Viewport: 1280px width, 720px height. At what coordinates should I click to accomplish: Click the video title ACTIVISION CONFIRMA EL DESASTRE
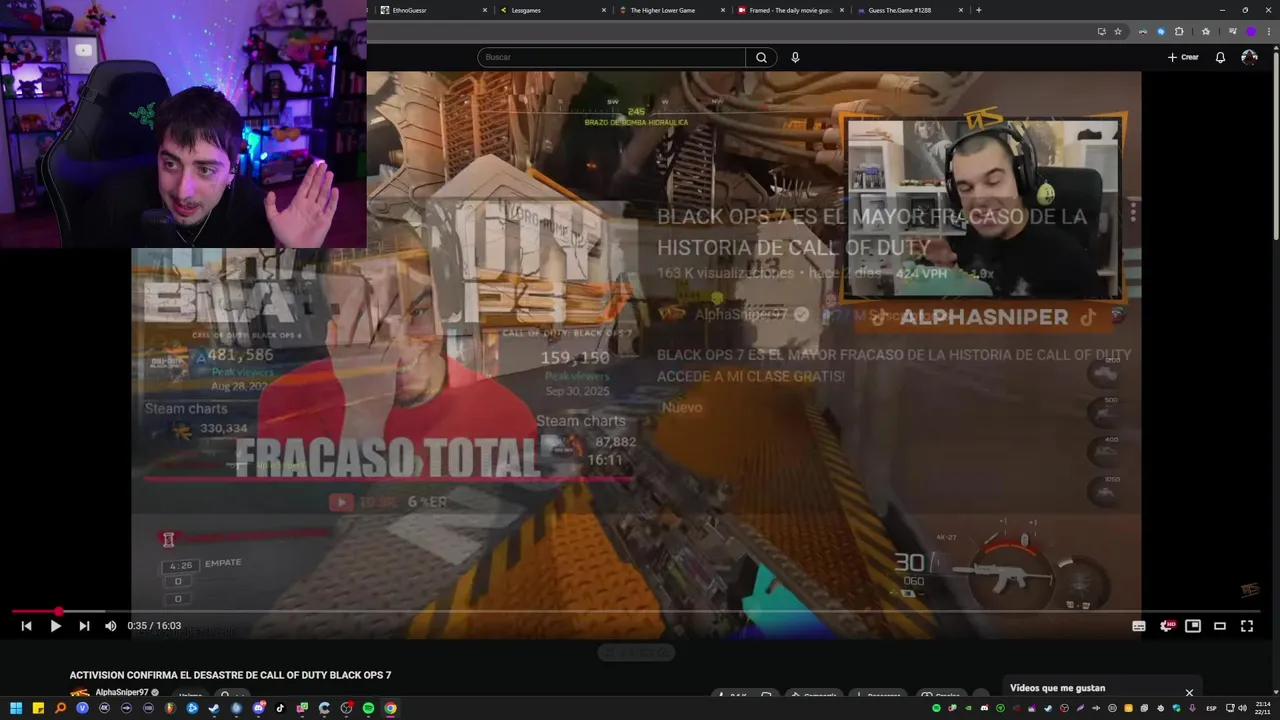coord(230,675)
